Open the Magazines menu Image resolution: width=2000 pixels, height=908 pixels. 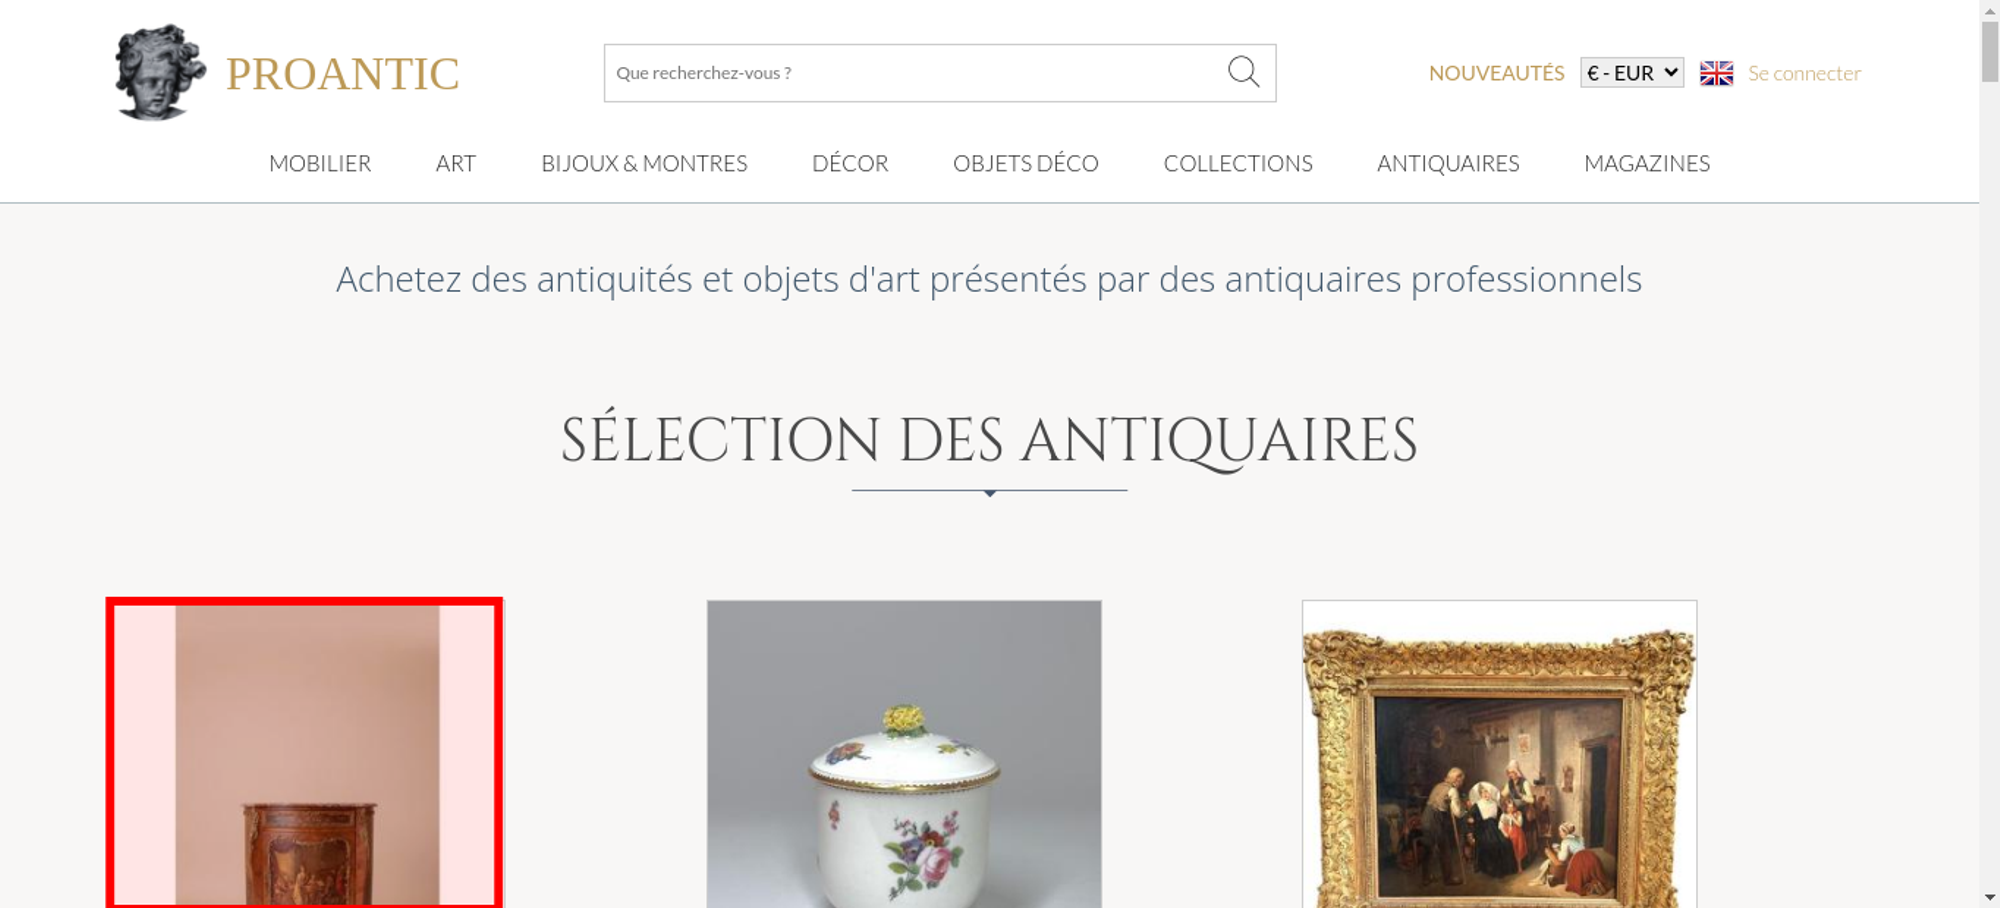[x=1647, y=163]
